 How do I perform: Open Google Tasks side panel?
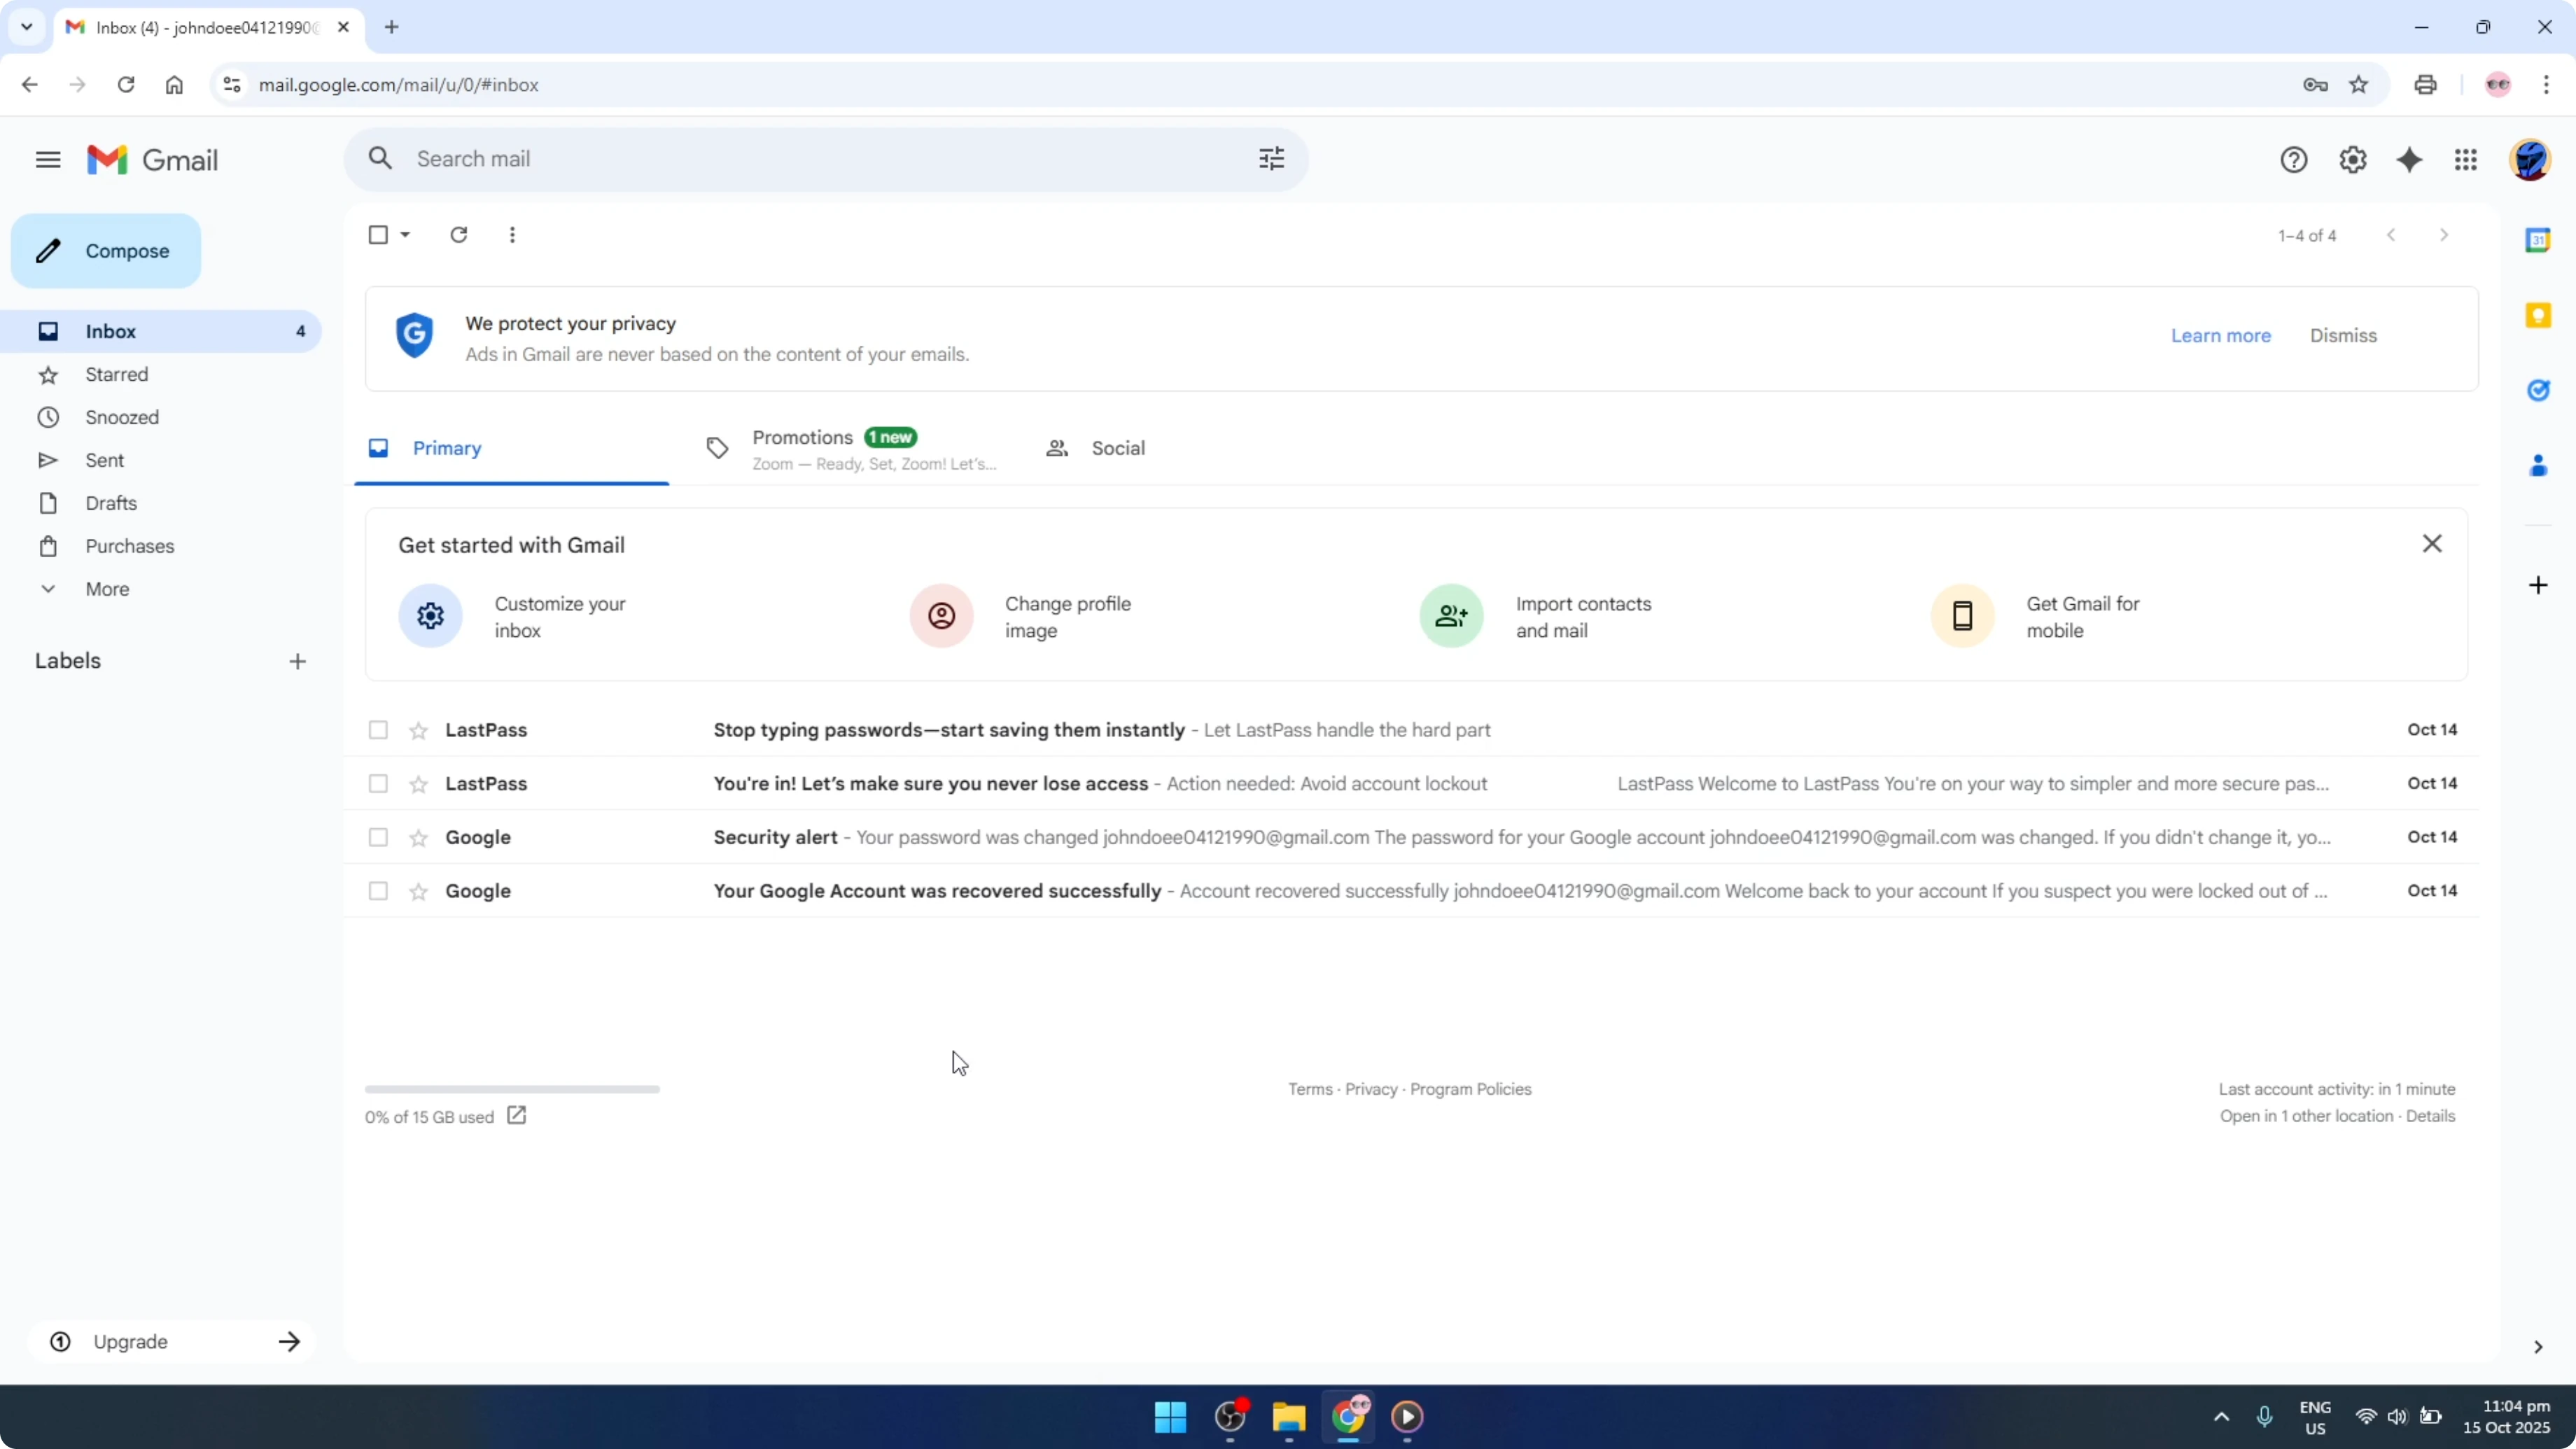point(2537,390)
